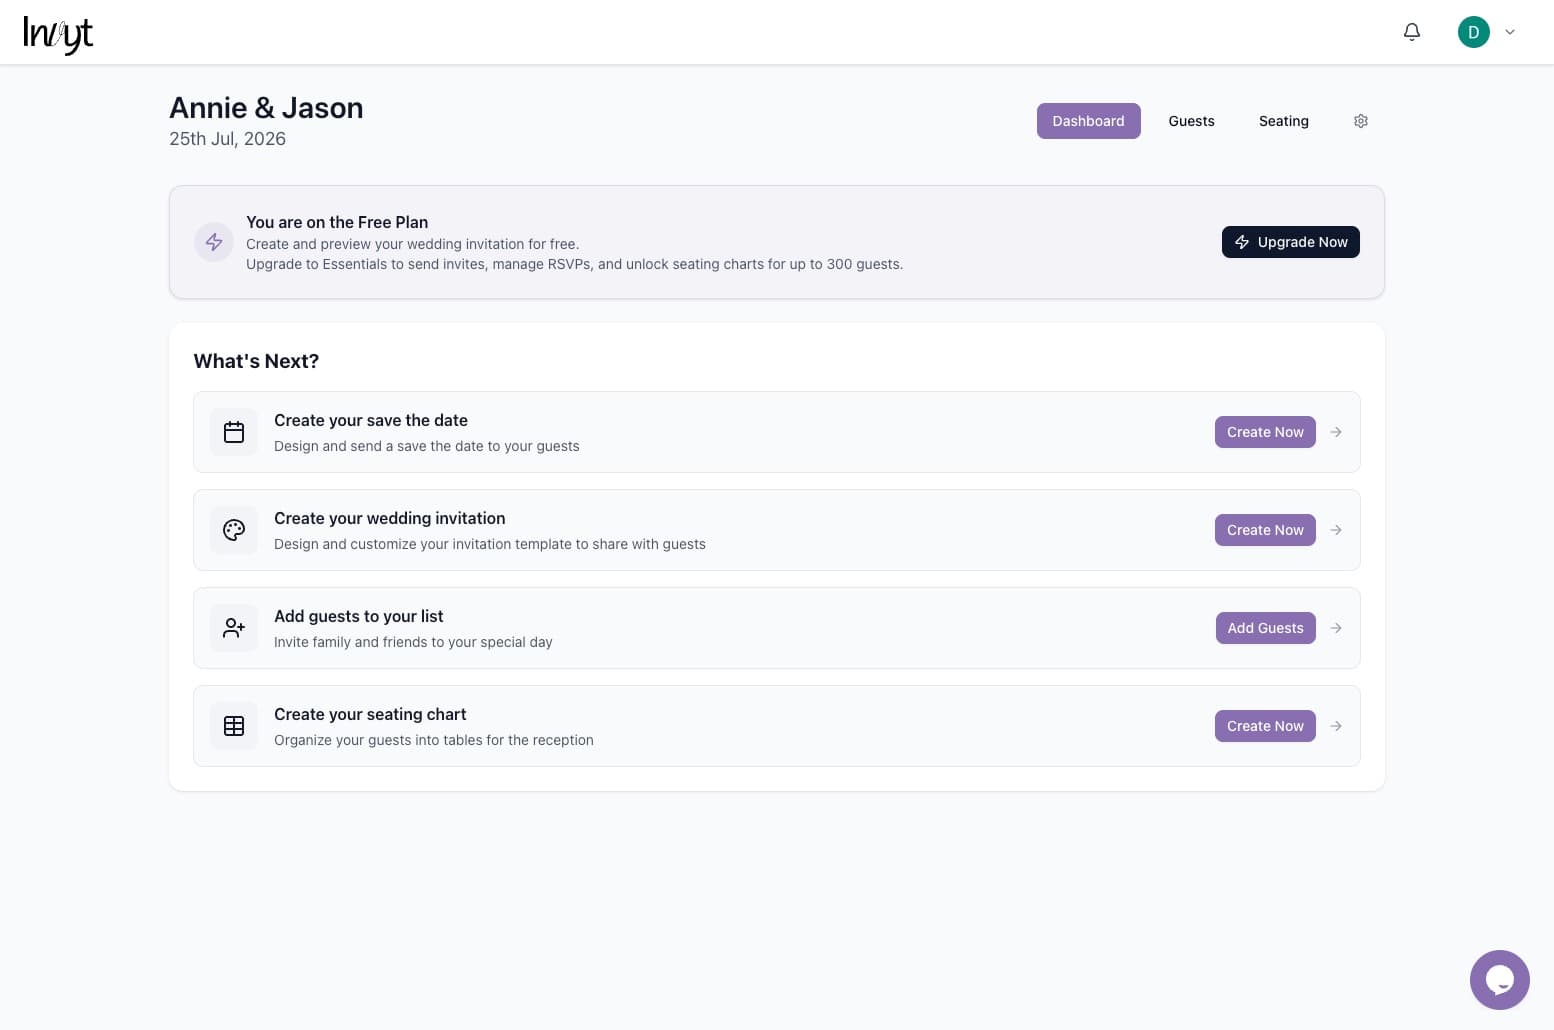Click the add-person icon for guest list
The width and height of the screenshot is (1554, 1030).
[233, 627]
